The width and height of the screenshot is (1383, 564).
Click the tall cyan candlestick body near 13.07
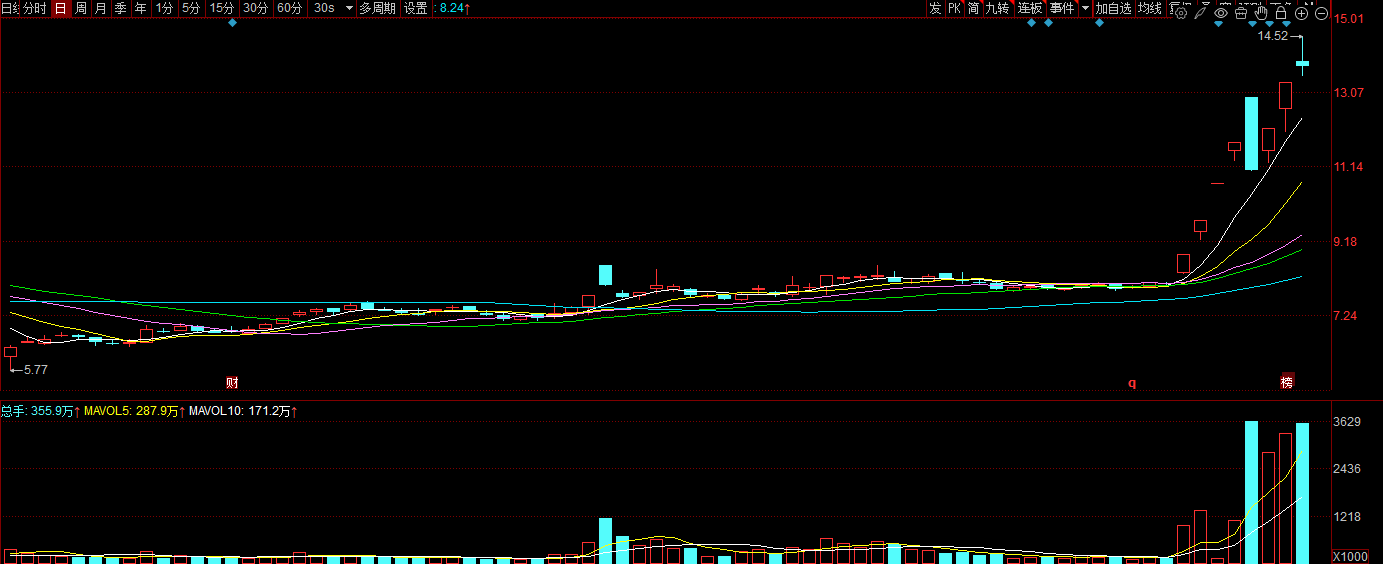tap(1251, 133)
